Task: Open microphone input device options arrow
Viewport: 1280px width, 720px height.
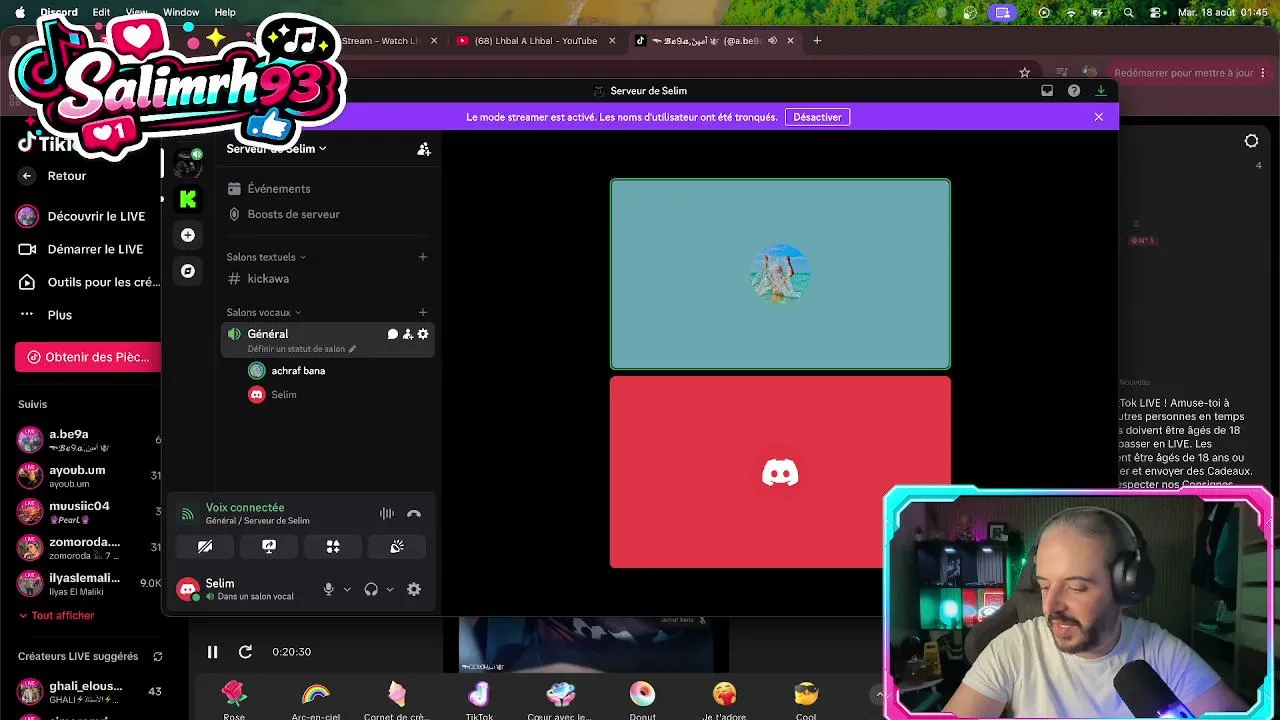Action: click(347, 590)
